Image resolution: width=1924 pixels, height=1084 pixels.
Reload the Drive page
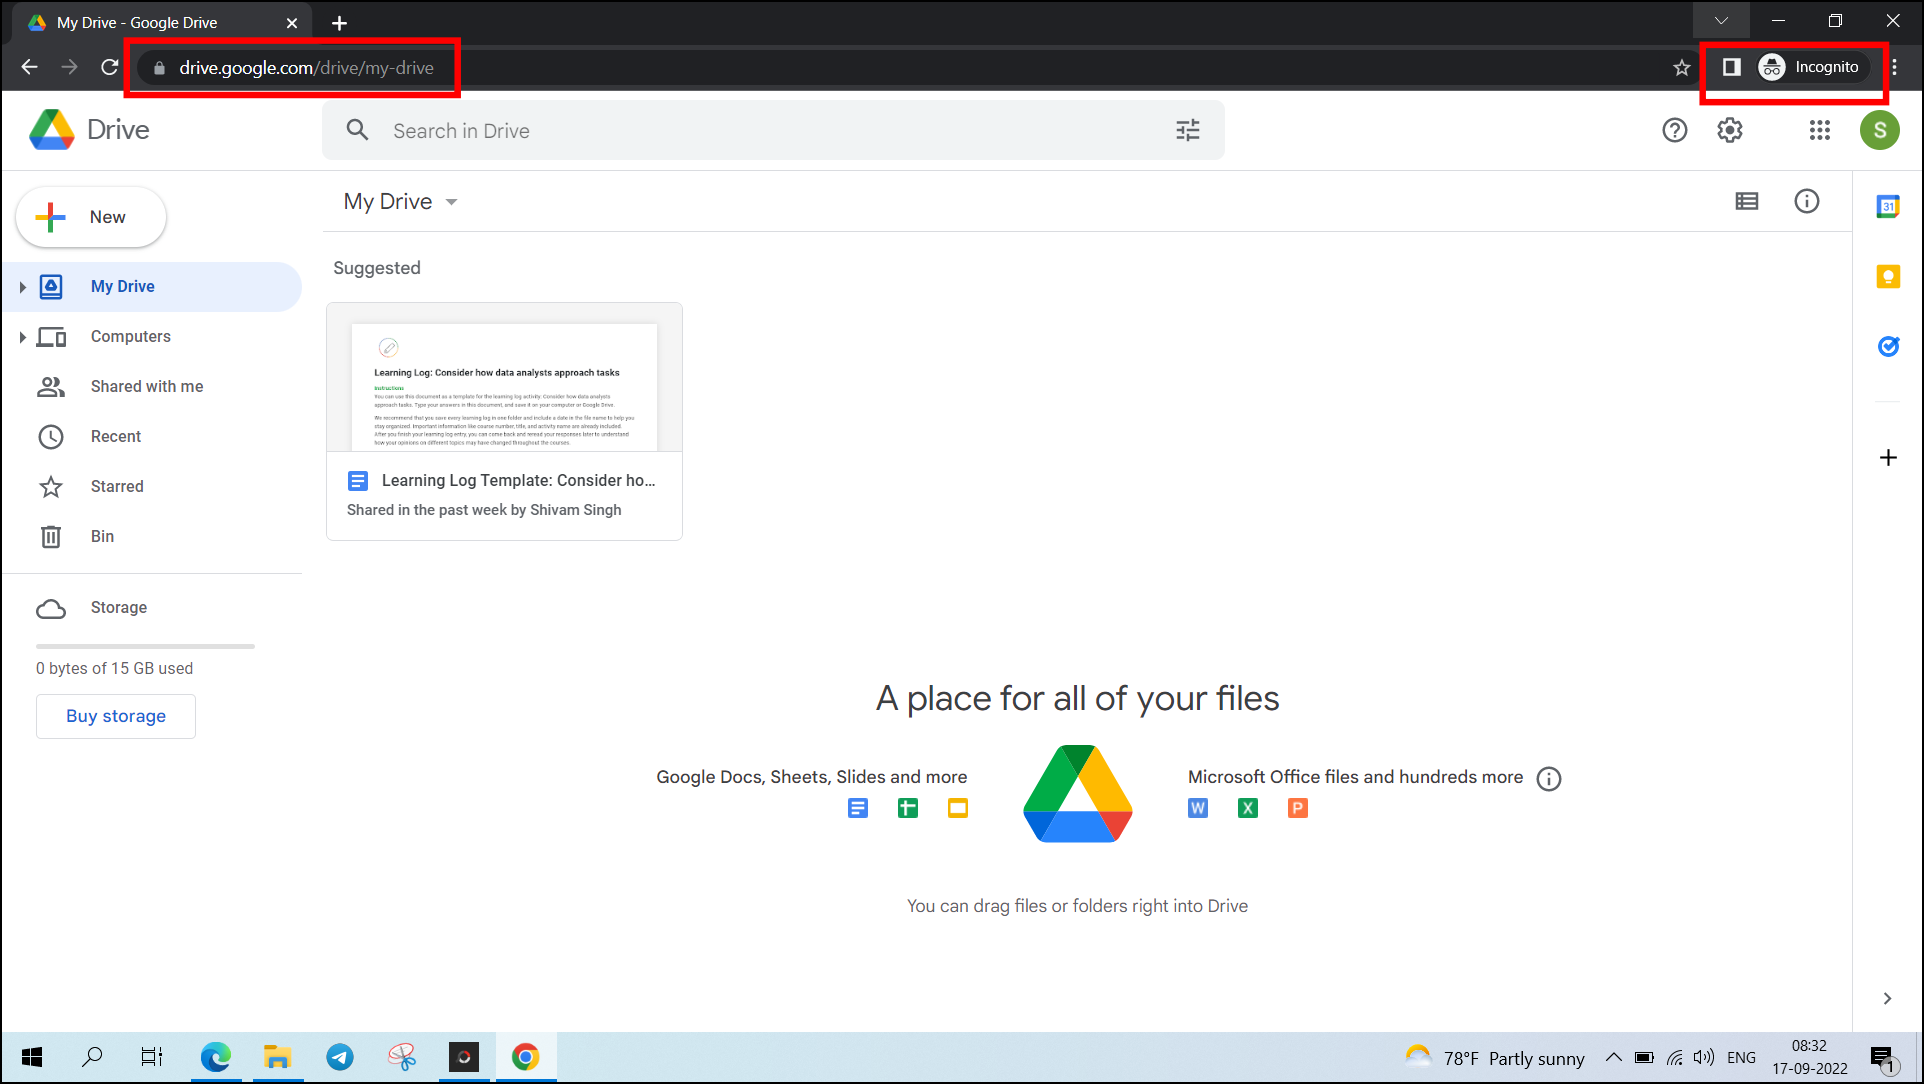[x=109, y=67]
